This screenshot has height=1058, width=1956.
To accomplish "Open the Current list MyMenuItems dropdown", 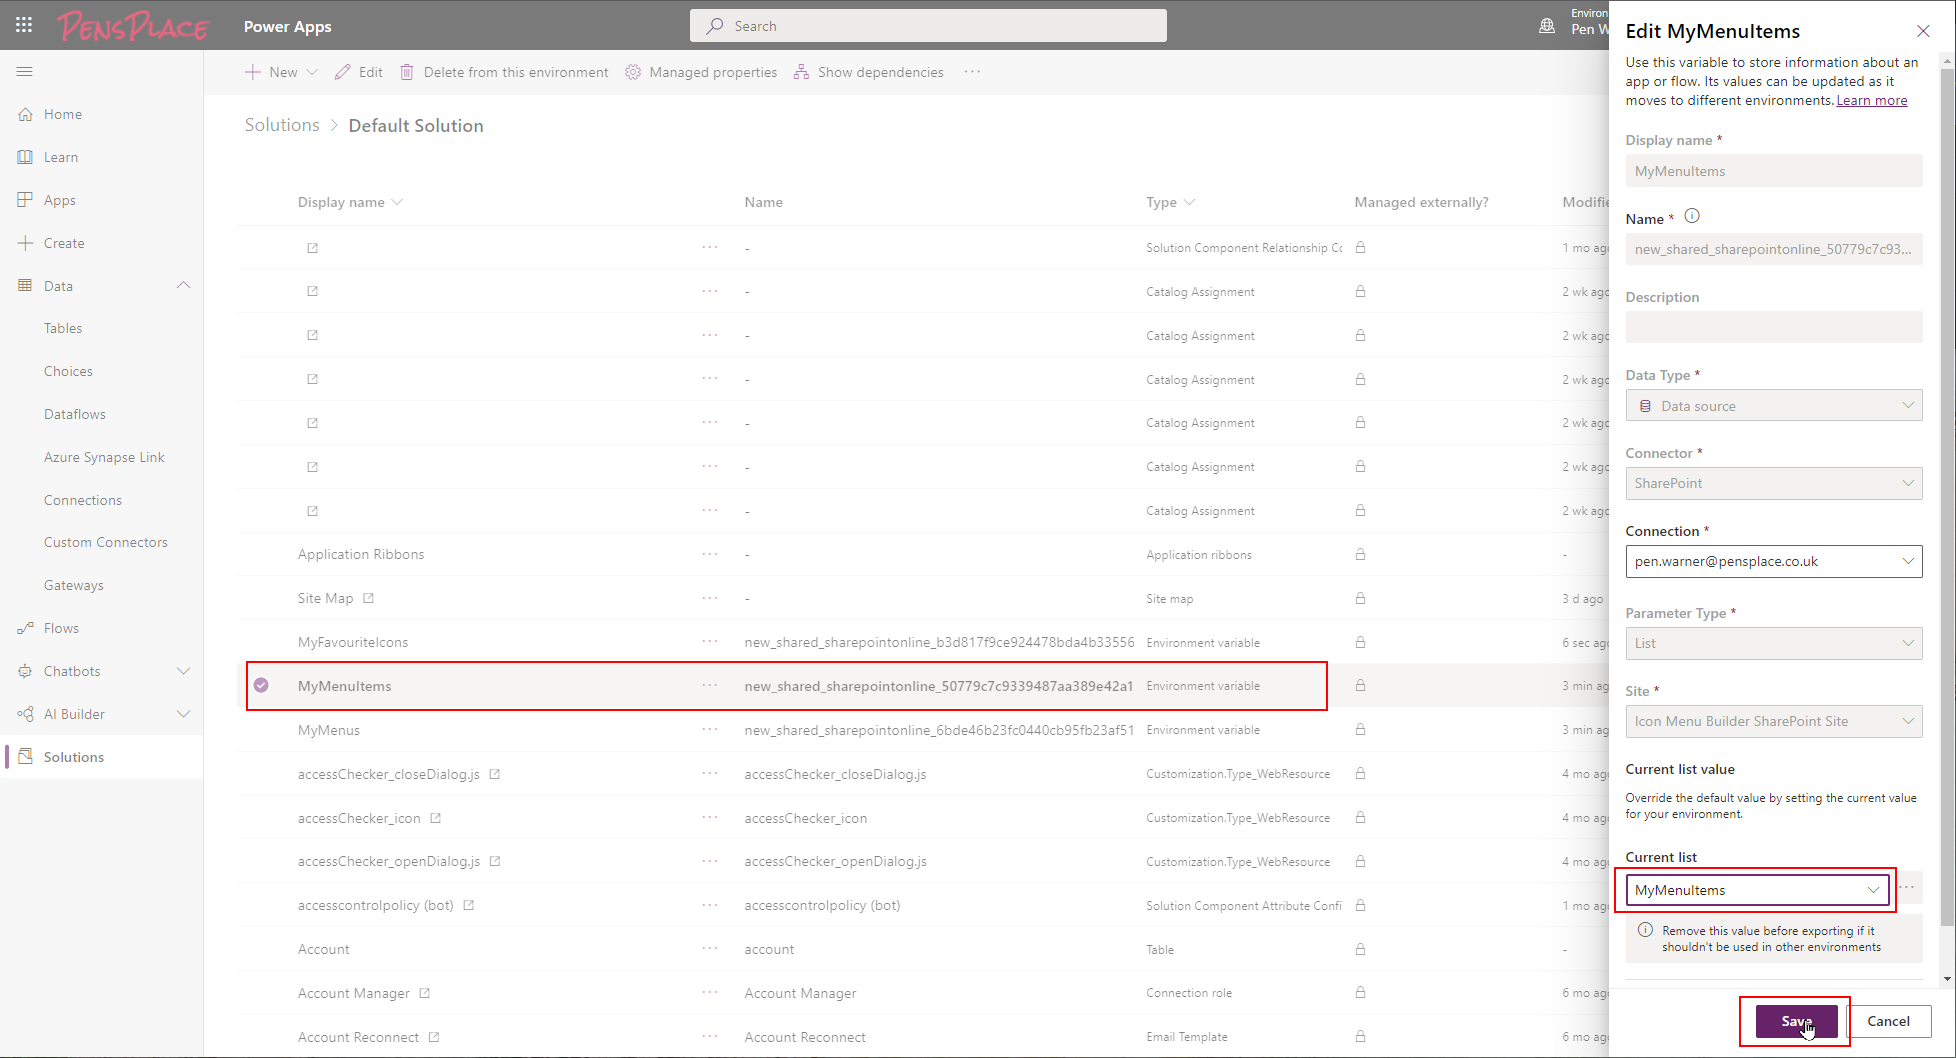I will point(1757,890).
